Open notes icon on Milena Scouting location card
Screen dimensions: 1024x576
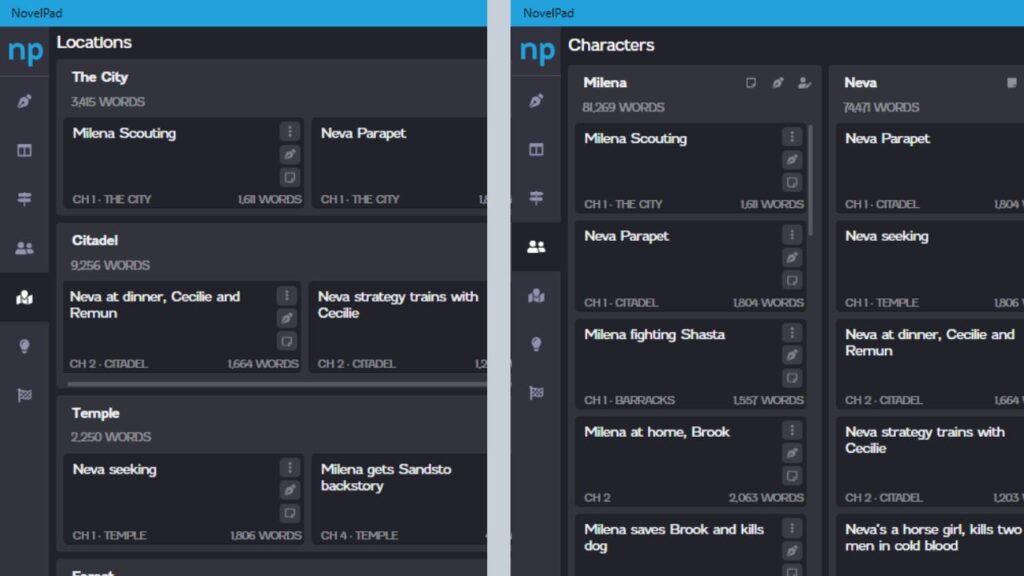click(x=289, y=177)
